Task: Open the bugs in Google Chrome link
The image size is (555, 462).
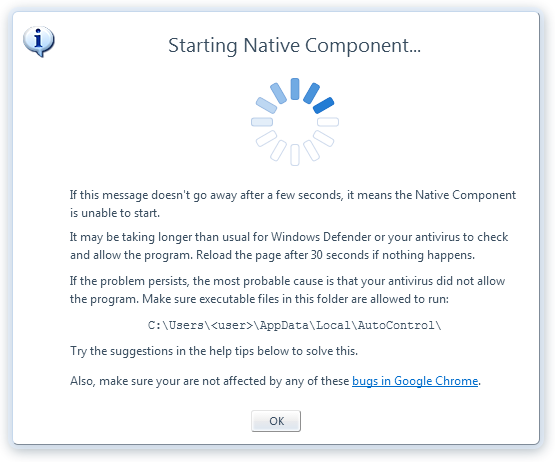Action: point(415,381)
